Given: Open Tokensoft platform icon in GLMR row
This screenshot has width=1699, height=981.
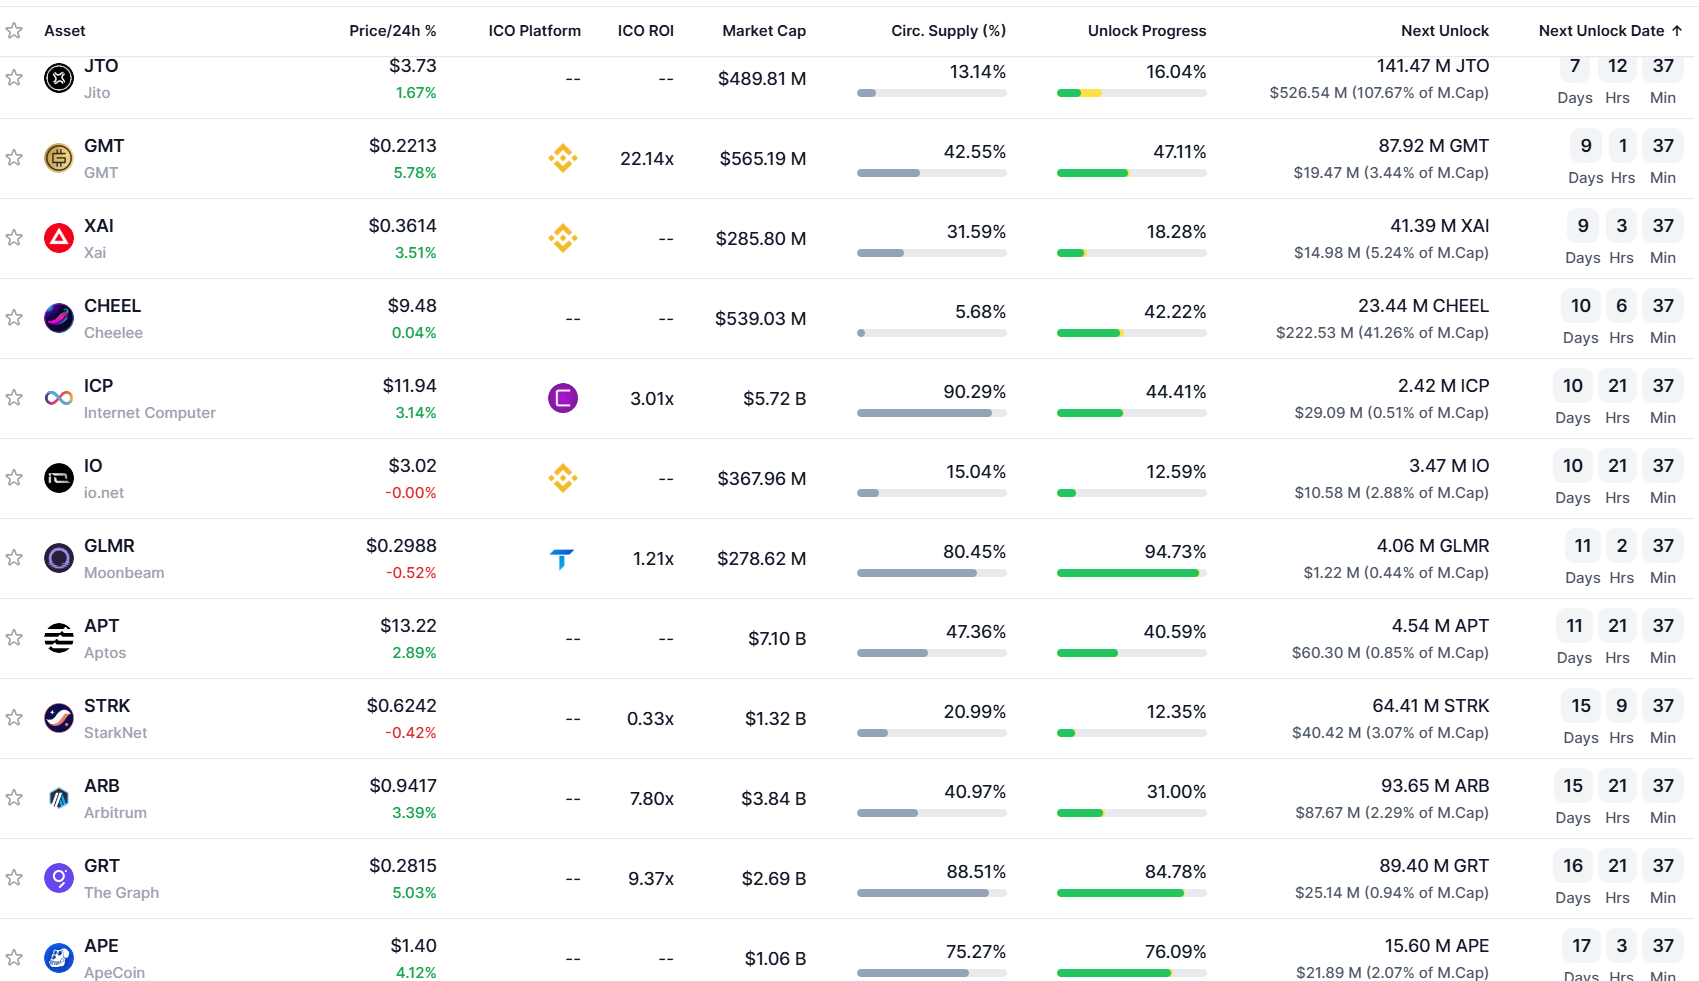Looking at the screenshot, I should [x=562, y=558].
